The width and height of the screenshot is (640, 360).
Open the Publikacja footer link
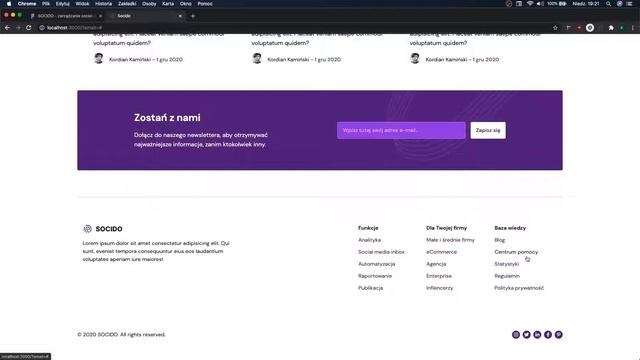coord(370,288)
